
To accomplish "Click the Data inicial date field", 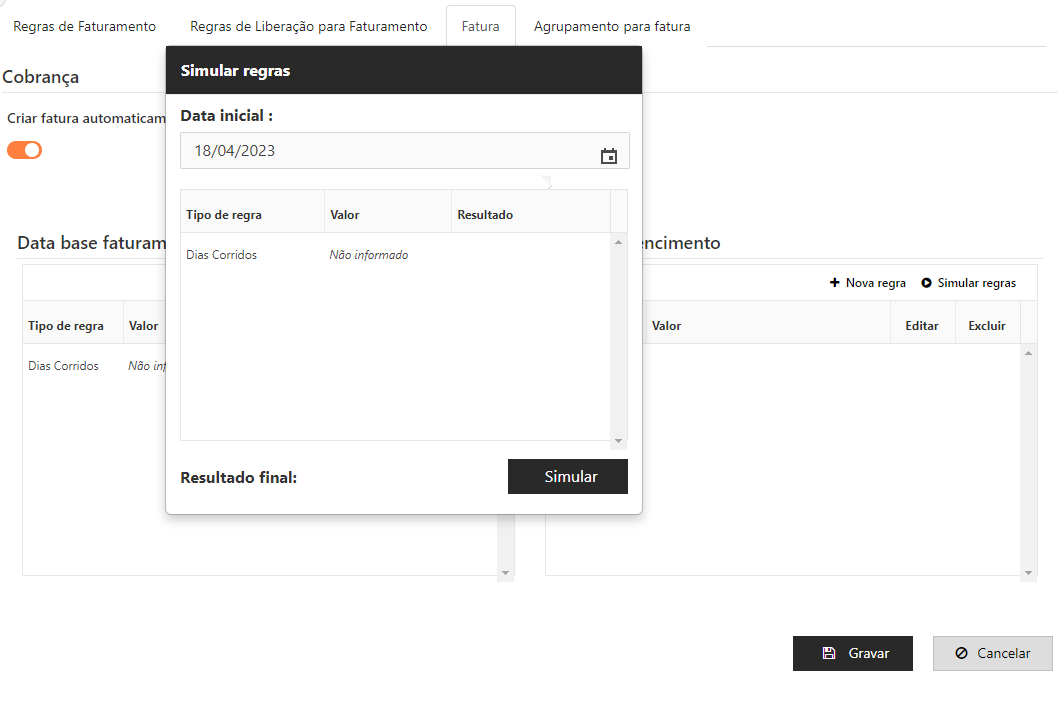I will 390,151.
